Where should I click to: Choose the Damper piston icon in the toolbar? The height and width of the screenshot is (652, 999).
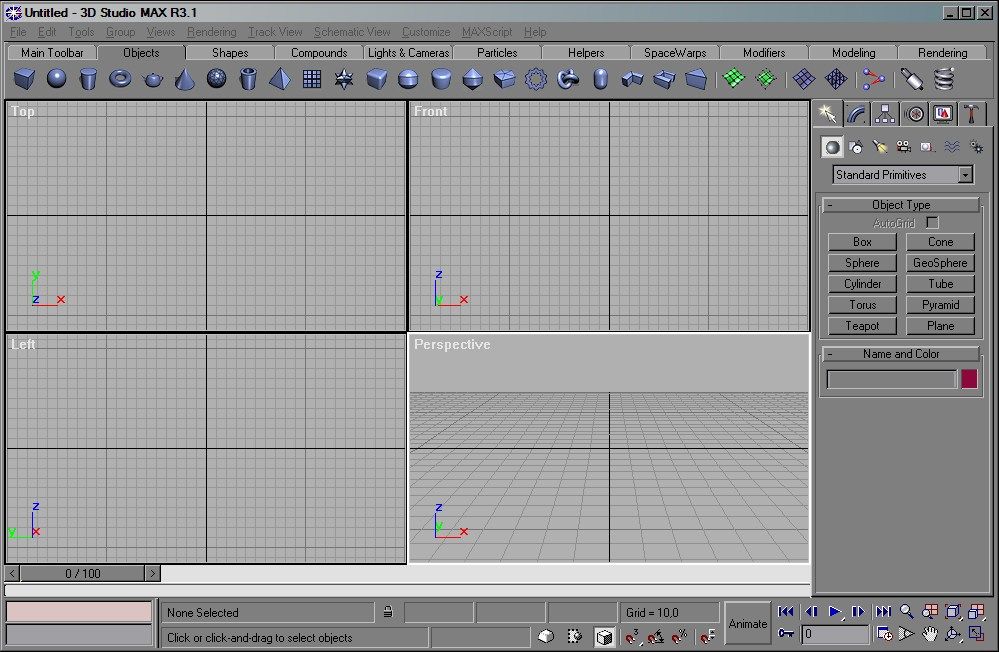coord(912,79)
